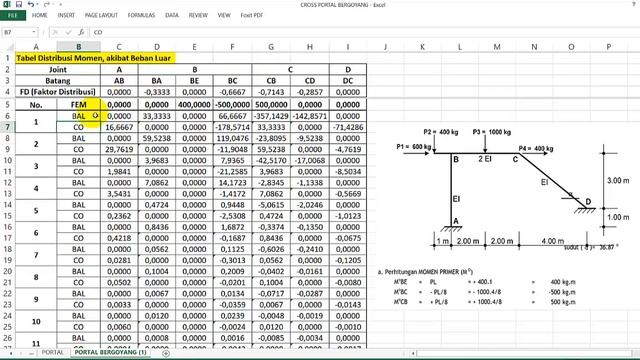The width and height of the screenshot is (640, 360).
Task: Click the Joint label cell
Action: coord(58,70)
